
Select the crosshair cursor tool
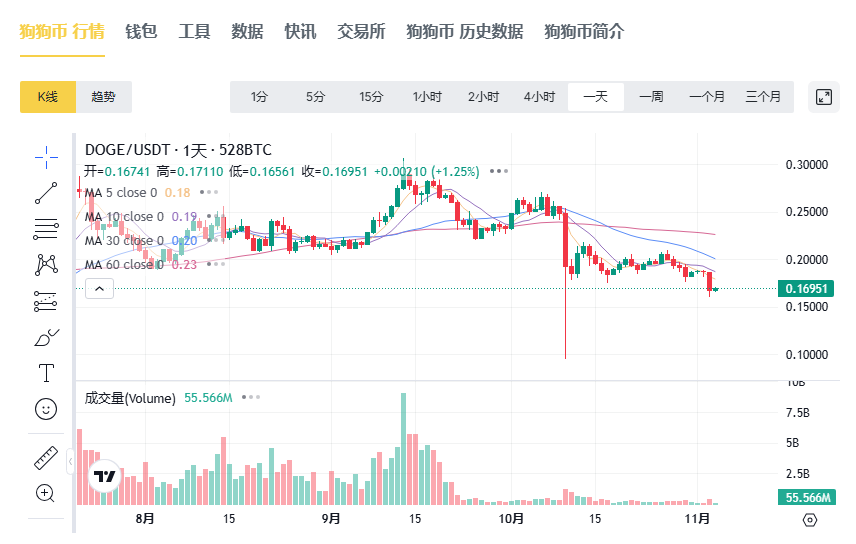pyautogui.click(x=46, y=155)
